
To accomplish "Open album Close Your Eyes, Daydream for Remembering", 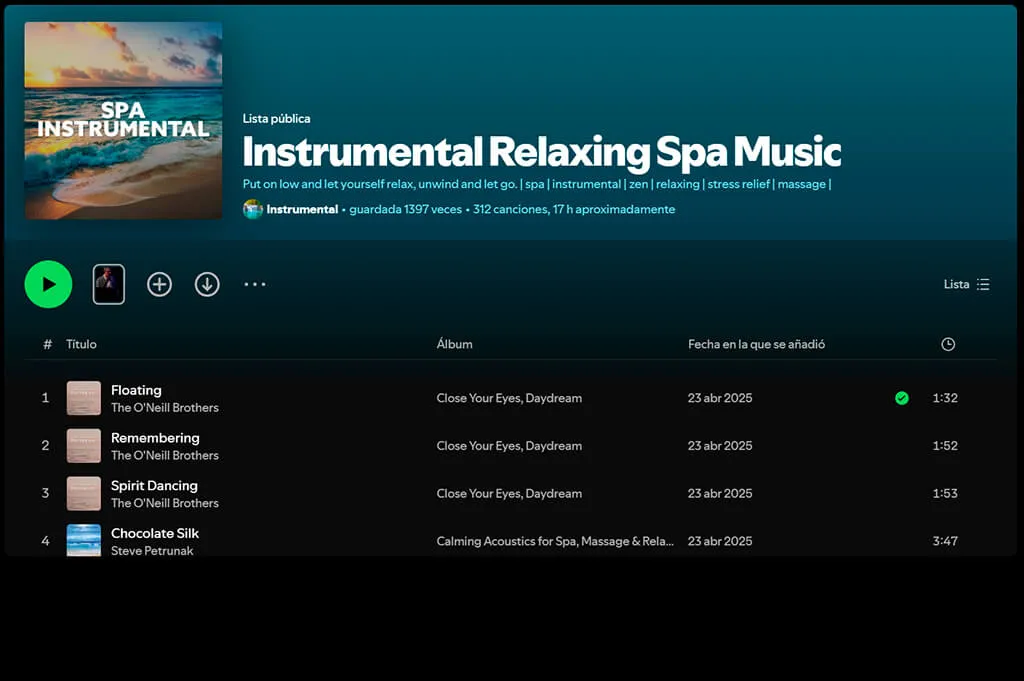I will pyautogui.click(x=509, y=445).
